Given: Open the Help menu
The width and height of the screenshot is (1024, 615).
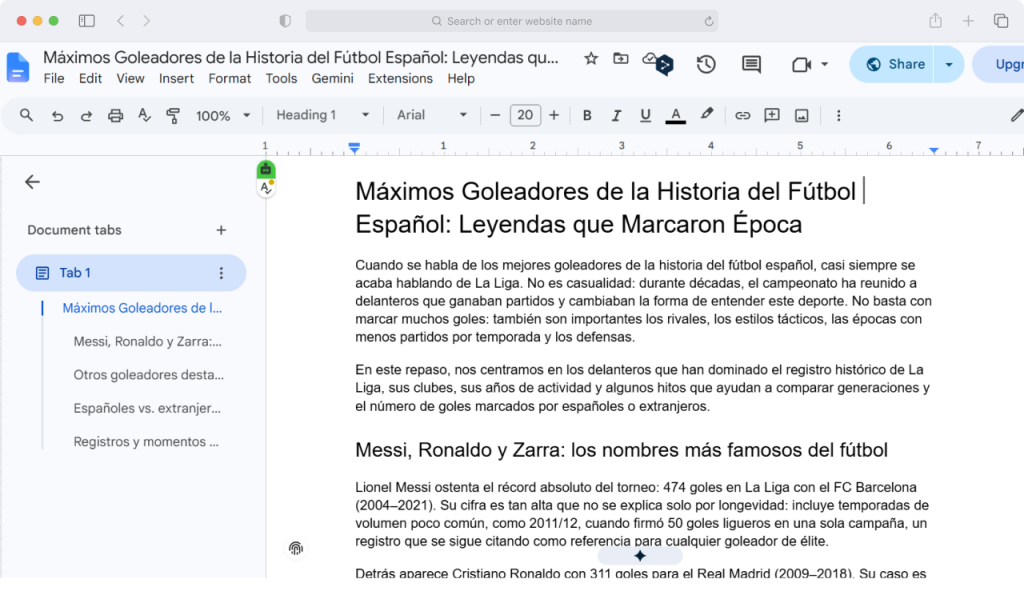Looking at the screenshot, I should coord(460,78).
